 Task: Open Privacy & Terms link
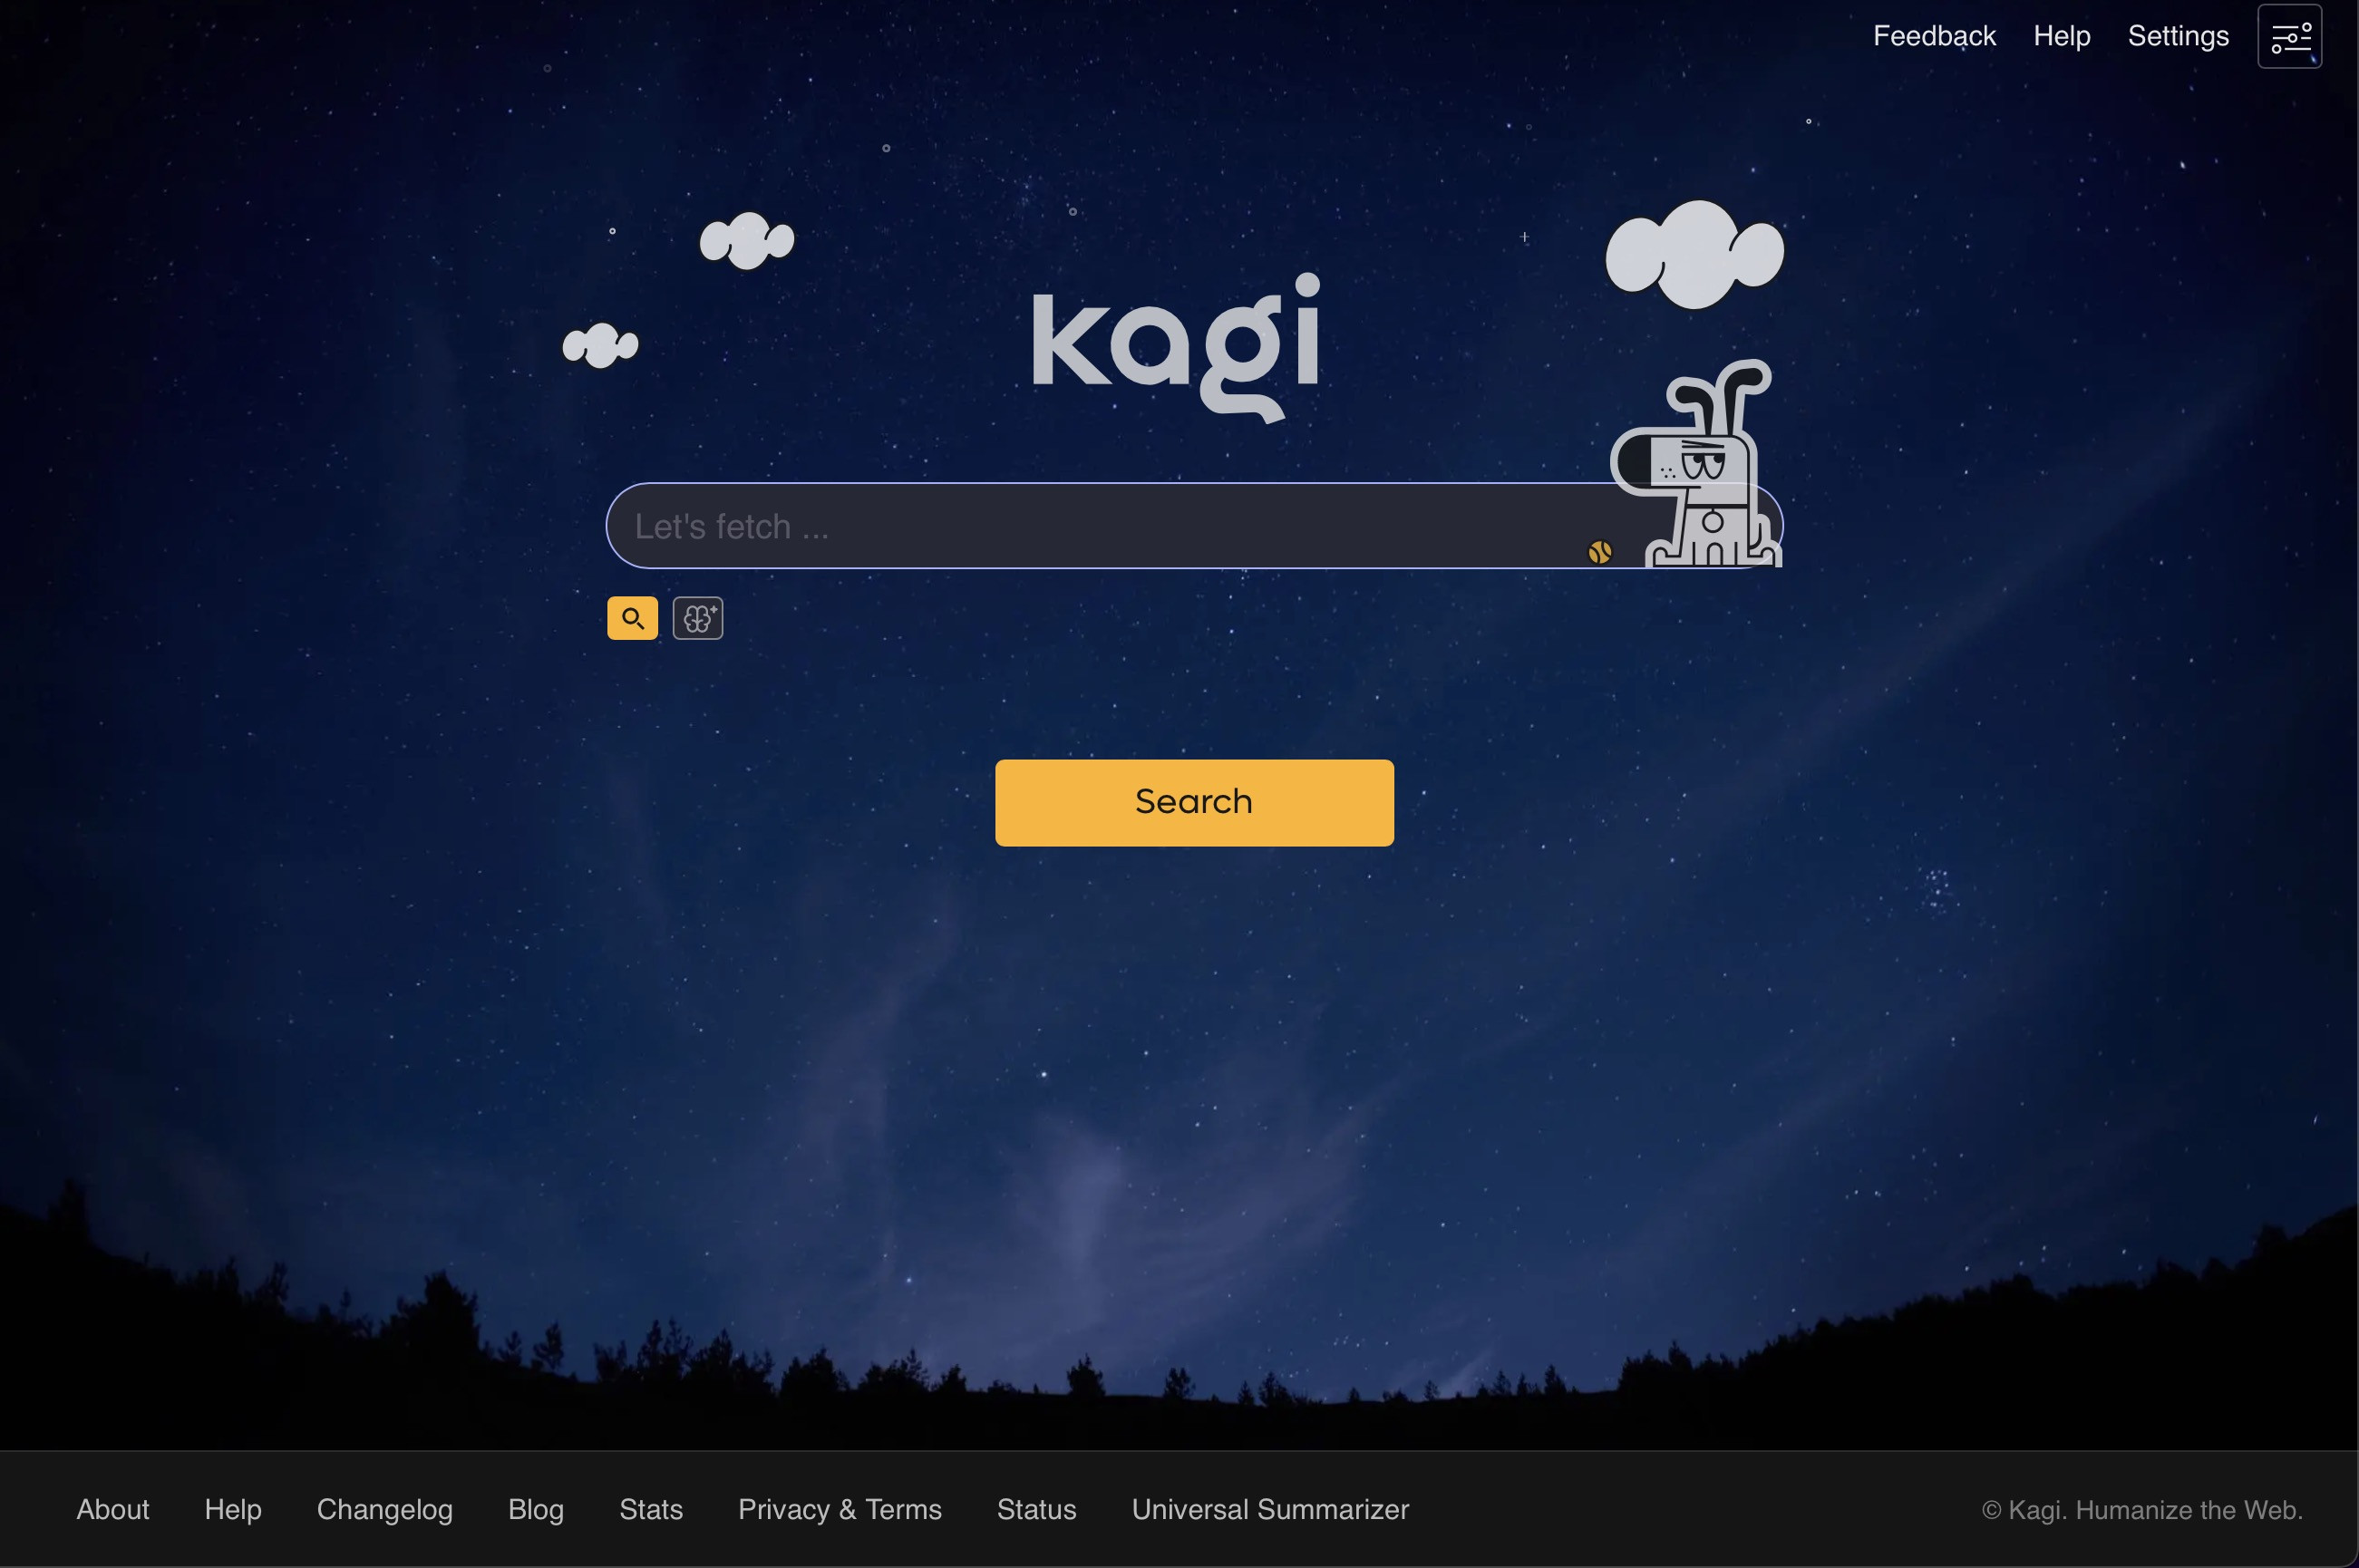[x=839, y=1509]
